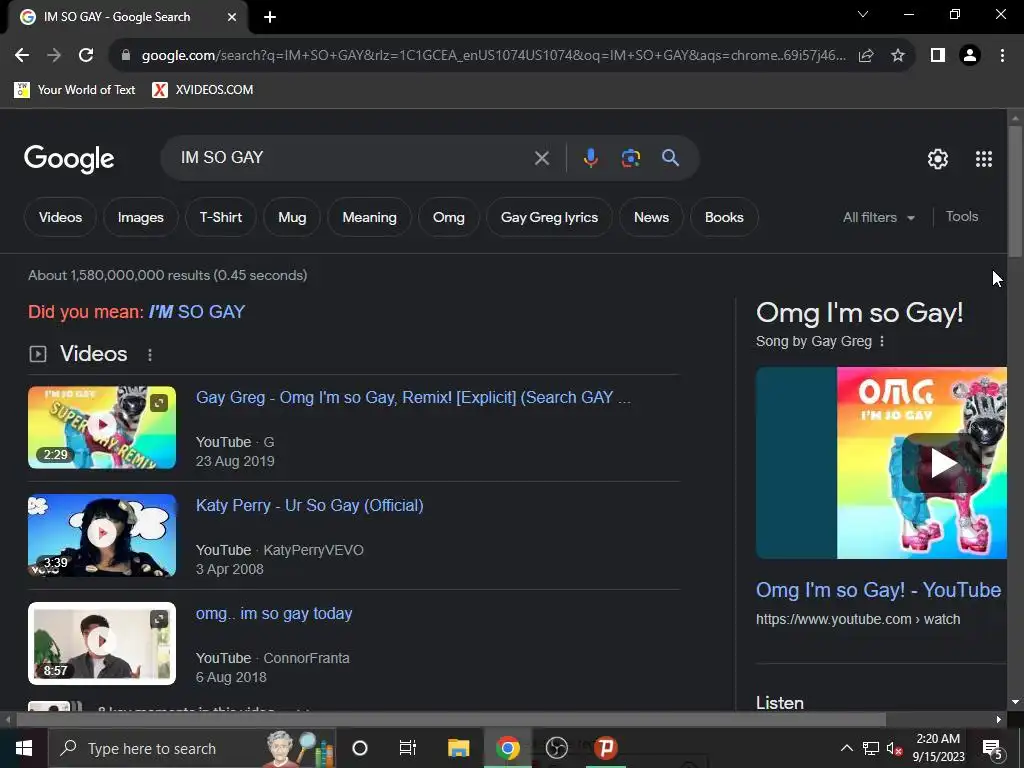Open Omg I'm so Gay! - YouTube link
1024x768 pixels.
(878, 590)
